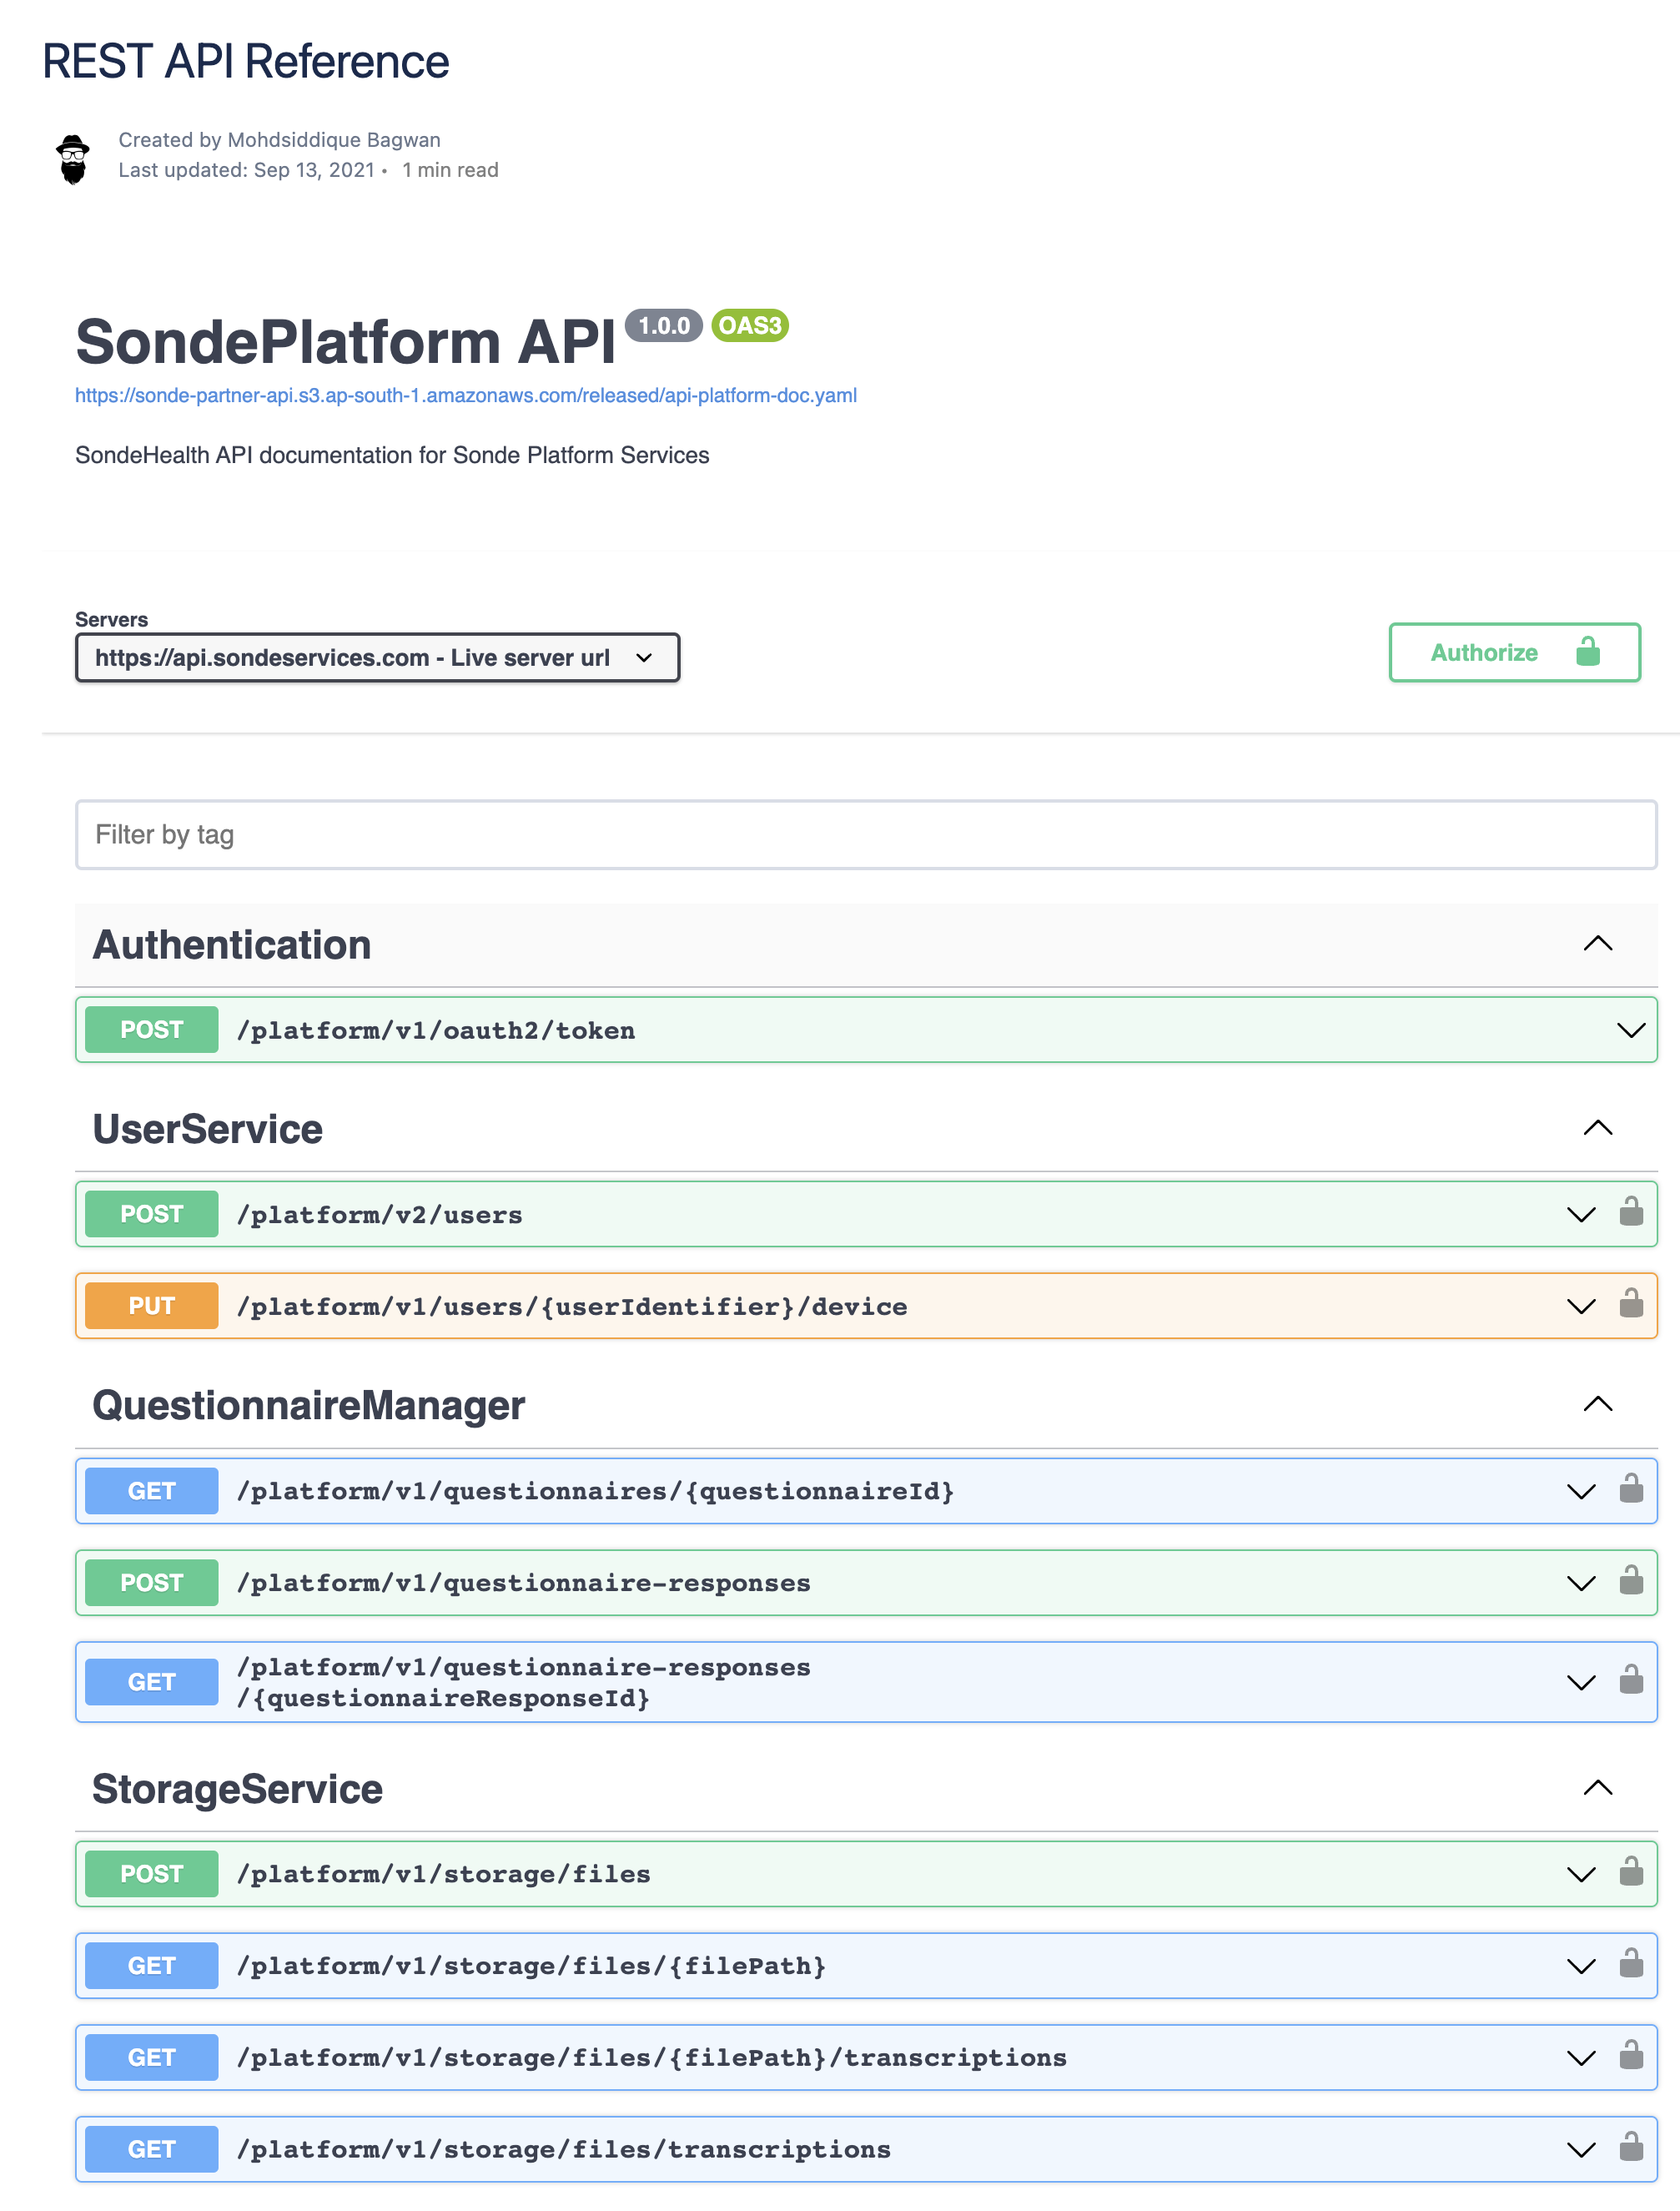1680x2211 pixels.
Task: Expand GET {filePath}/transcriptions endpoint chevron
Action: (x=1580, y=2058)
